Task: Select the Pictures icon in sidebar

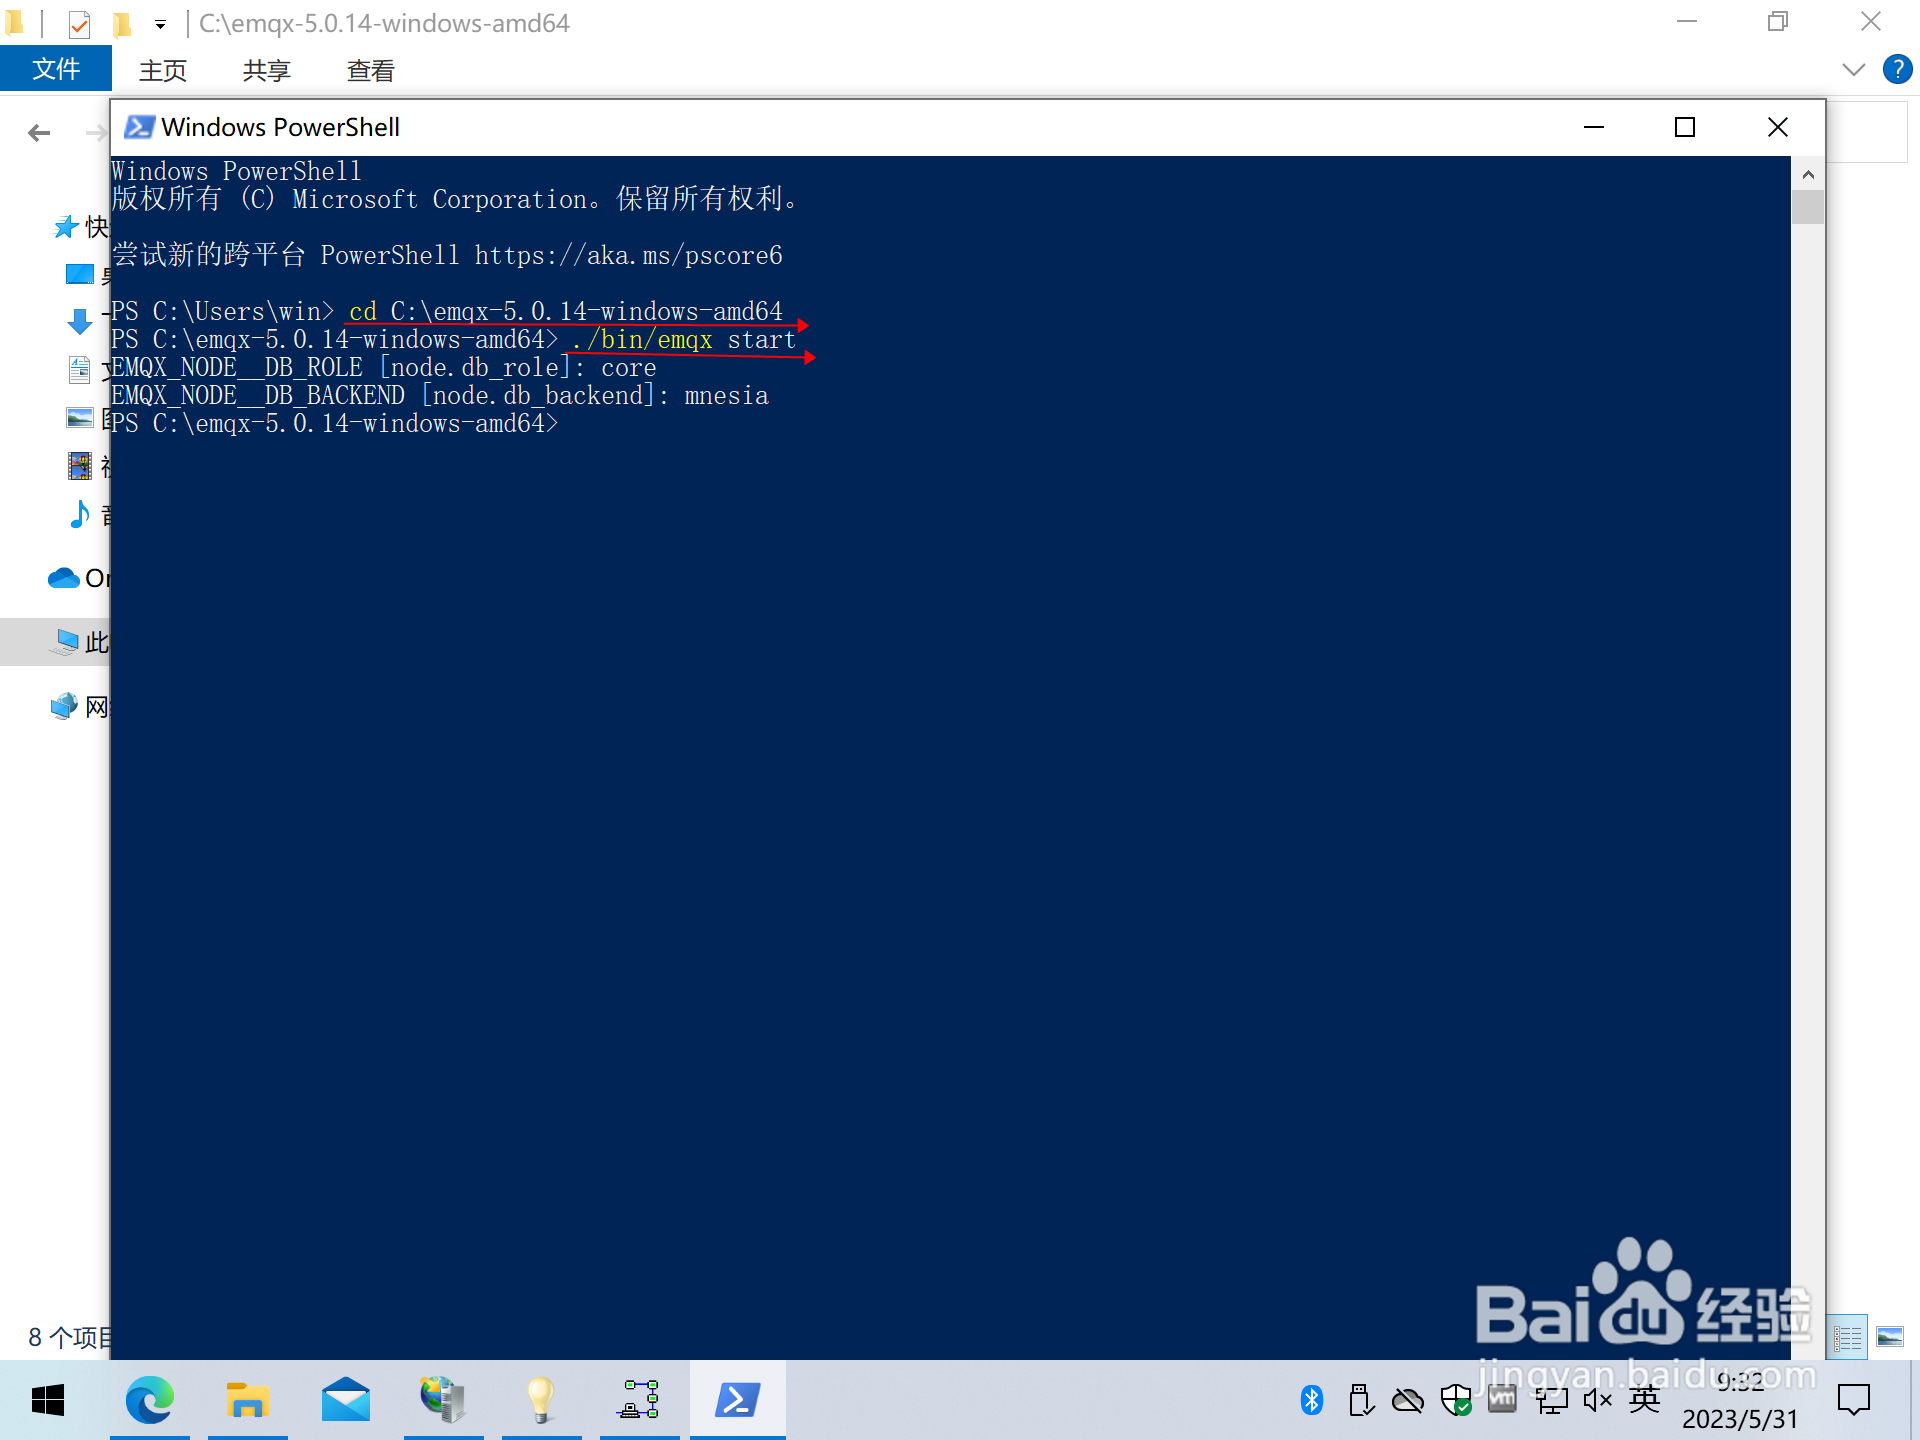Action: 79,417
